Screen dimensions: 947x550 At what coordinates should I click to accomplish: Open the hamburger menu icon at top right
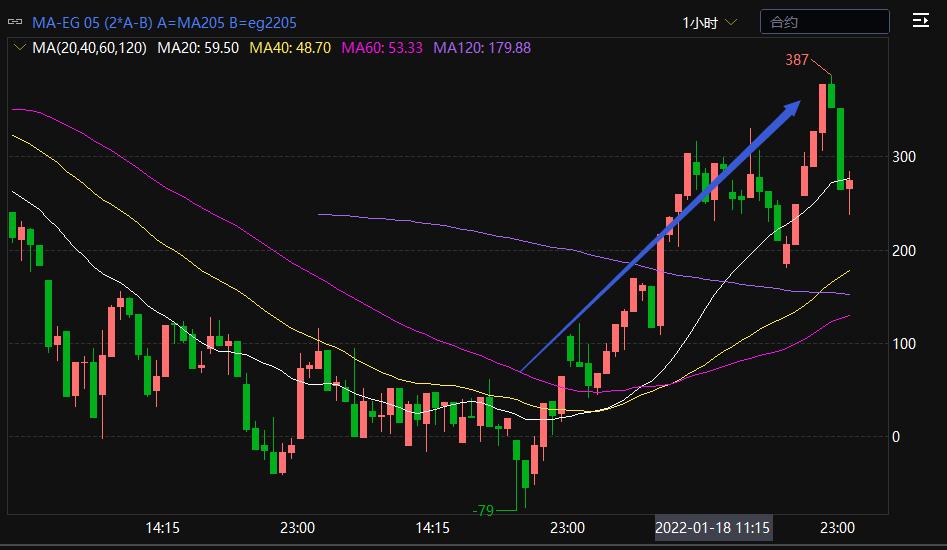point(920,21)
